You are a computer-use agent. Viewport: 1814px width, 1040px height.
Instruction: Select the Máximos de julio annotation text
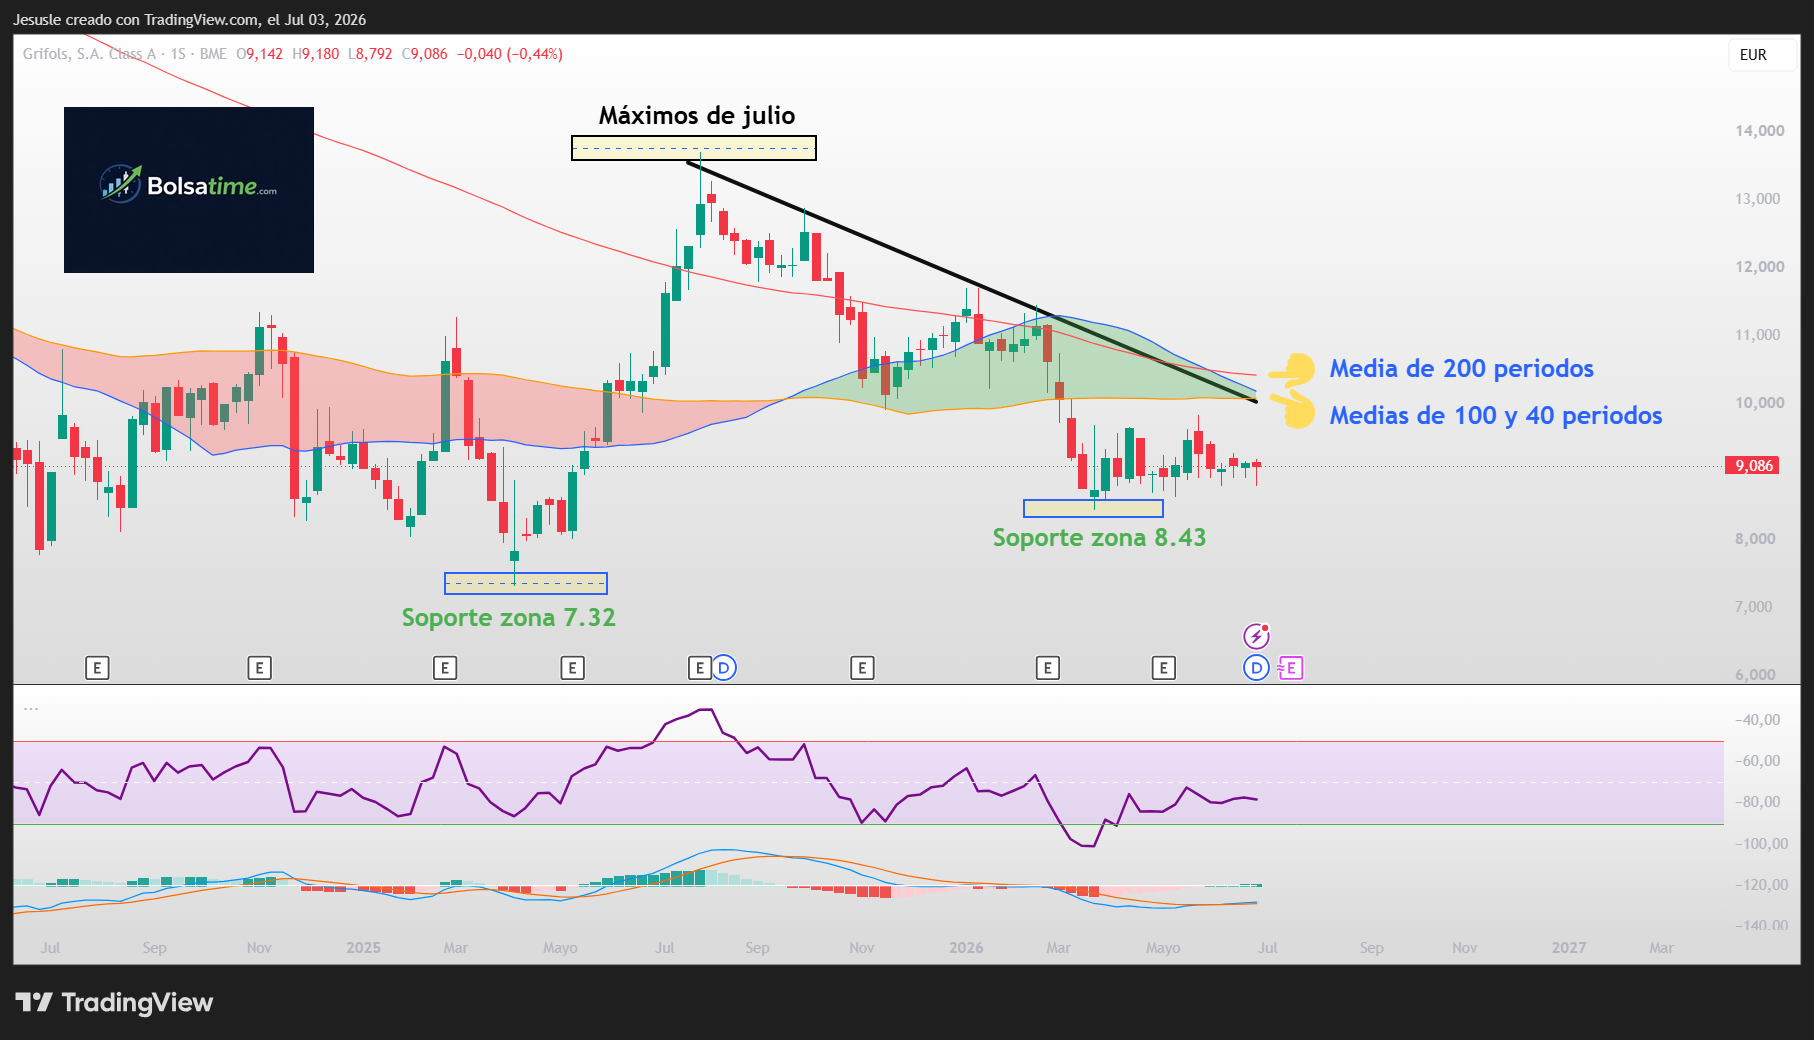697,116
